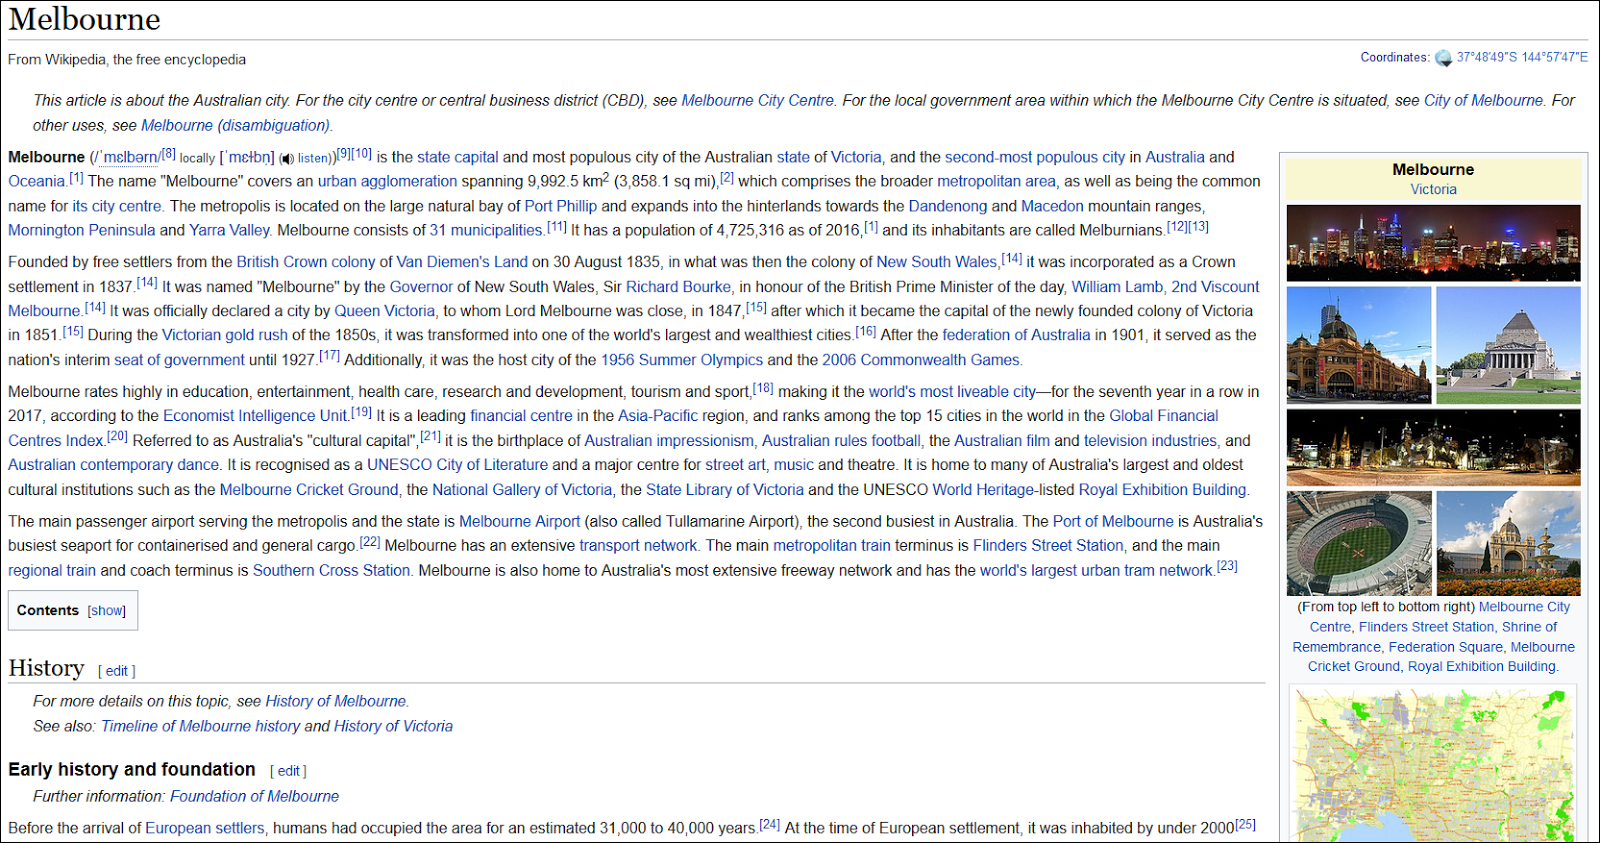The width and height of the screenshot is (1600, 843).
Task: Open the Victorian gold rush link
Action: click(224, 335)
